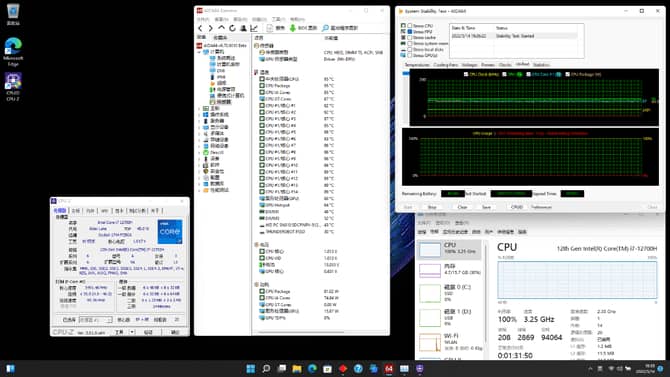
Task: Click the refresh icon in AIDA64 toolbar
Action: (x=232, y=28)
